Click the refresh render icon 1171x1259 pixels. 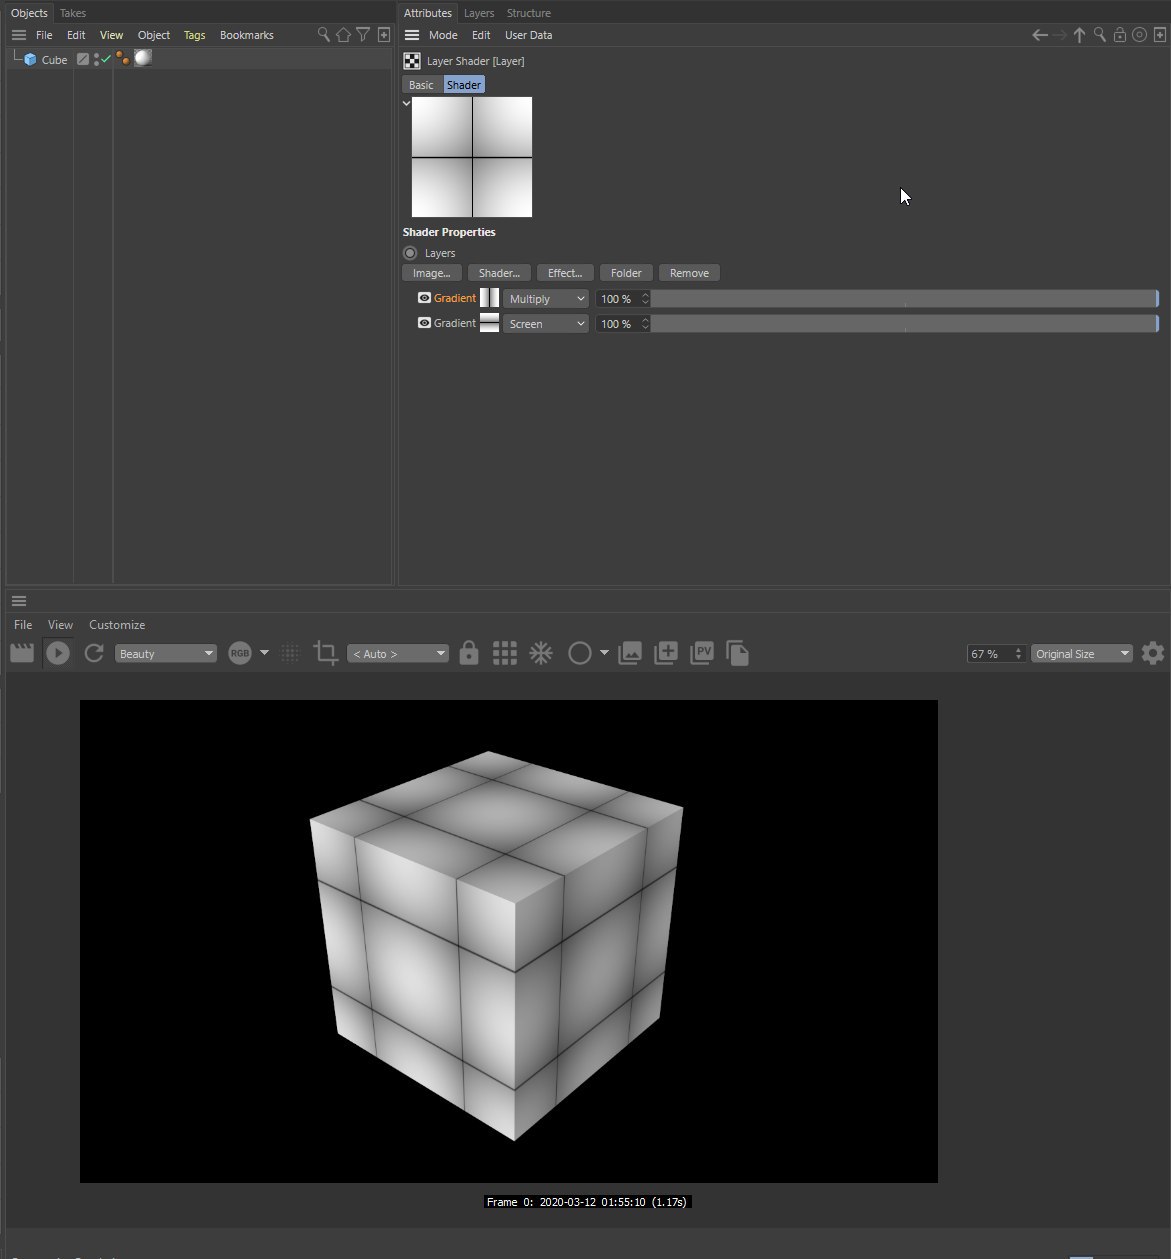[94, 653]
